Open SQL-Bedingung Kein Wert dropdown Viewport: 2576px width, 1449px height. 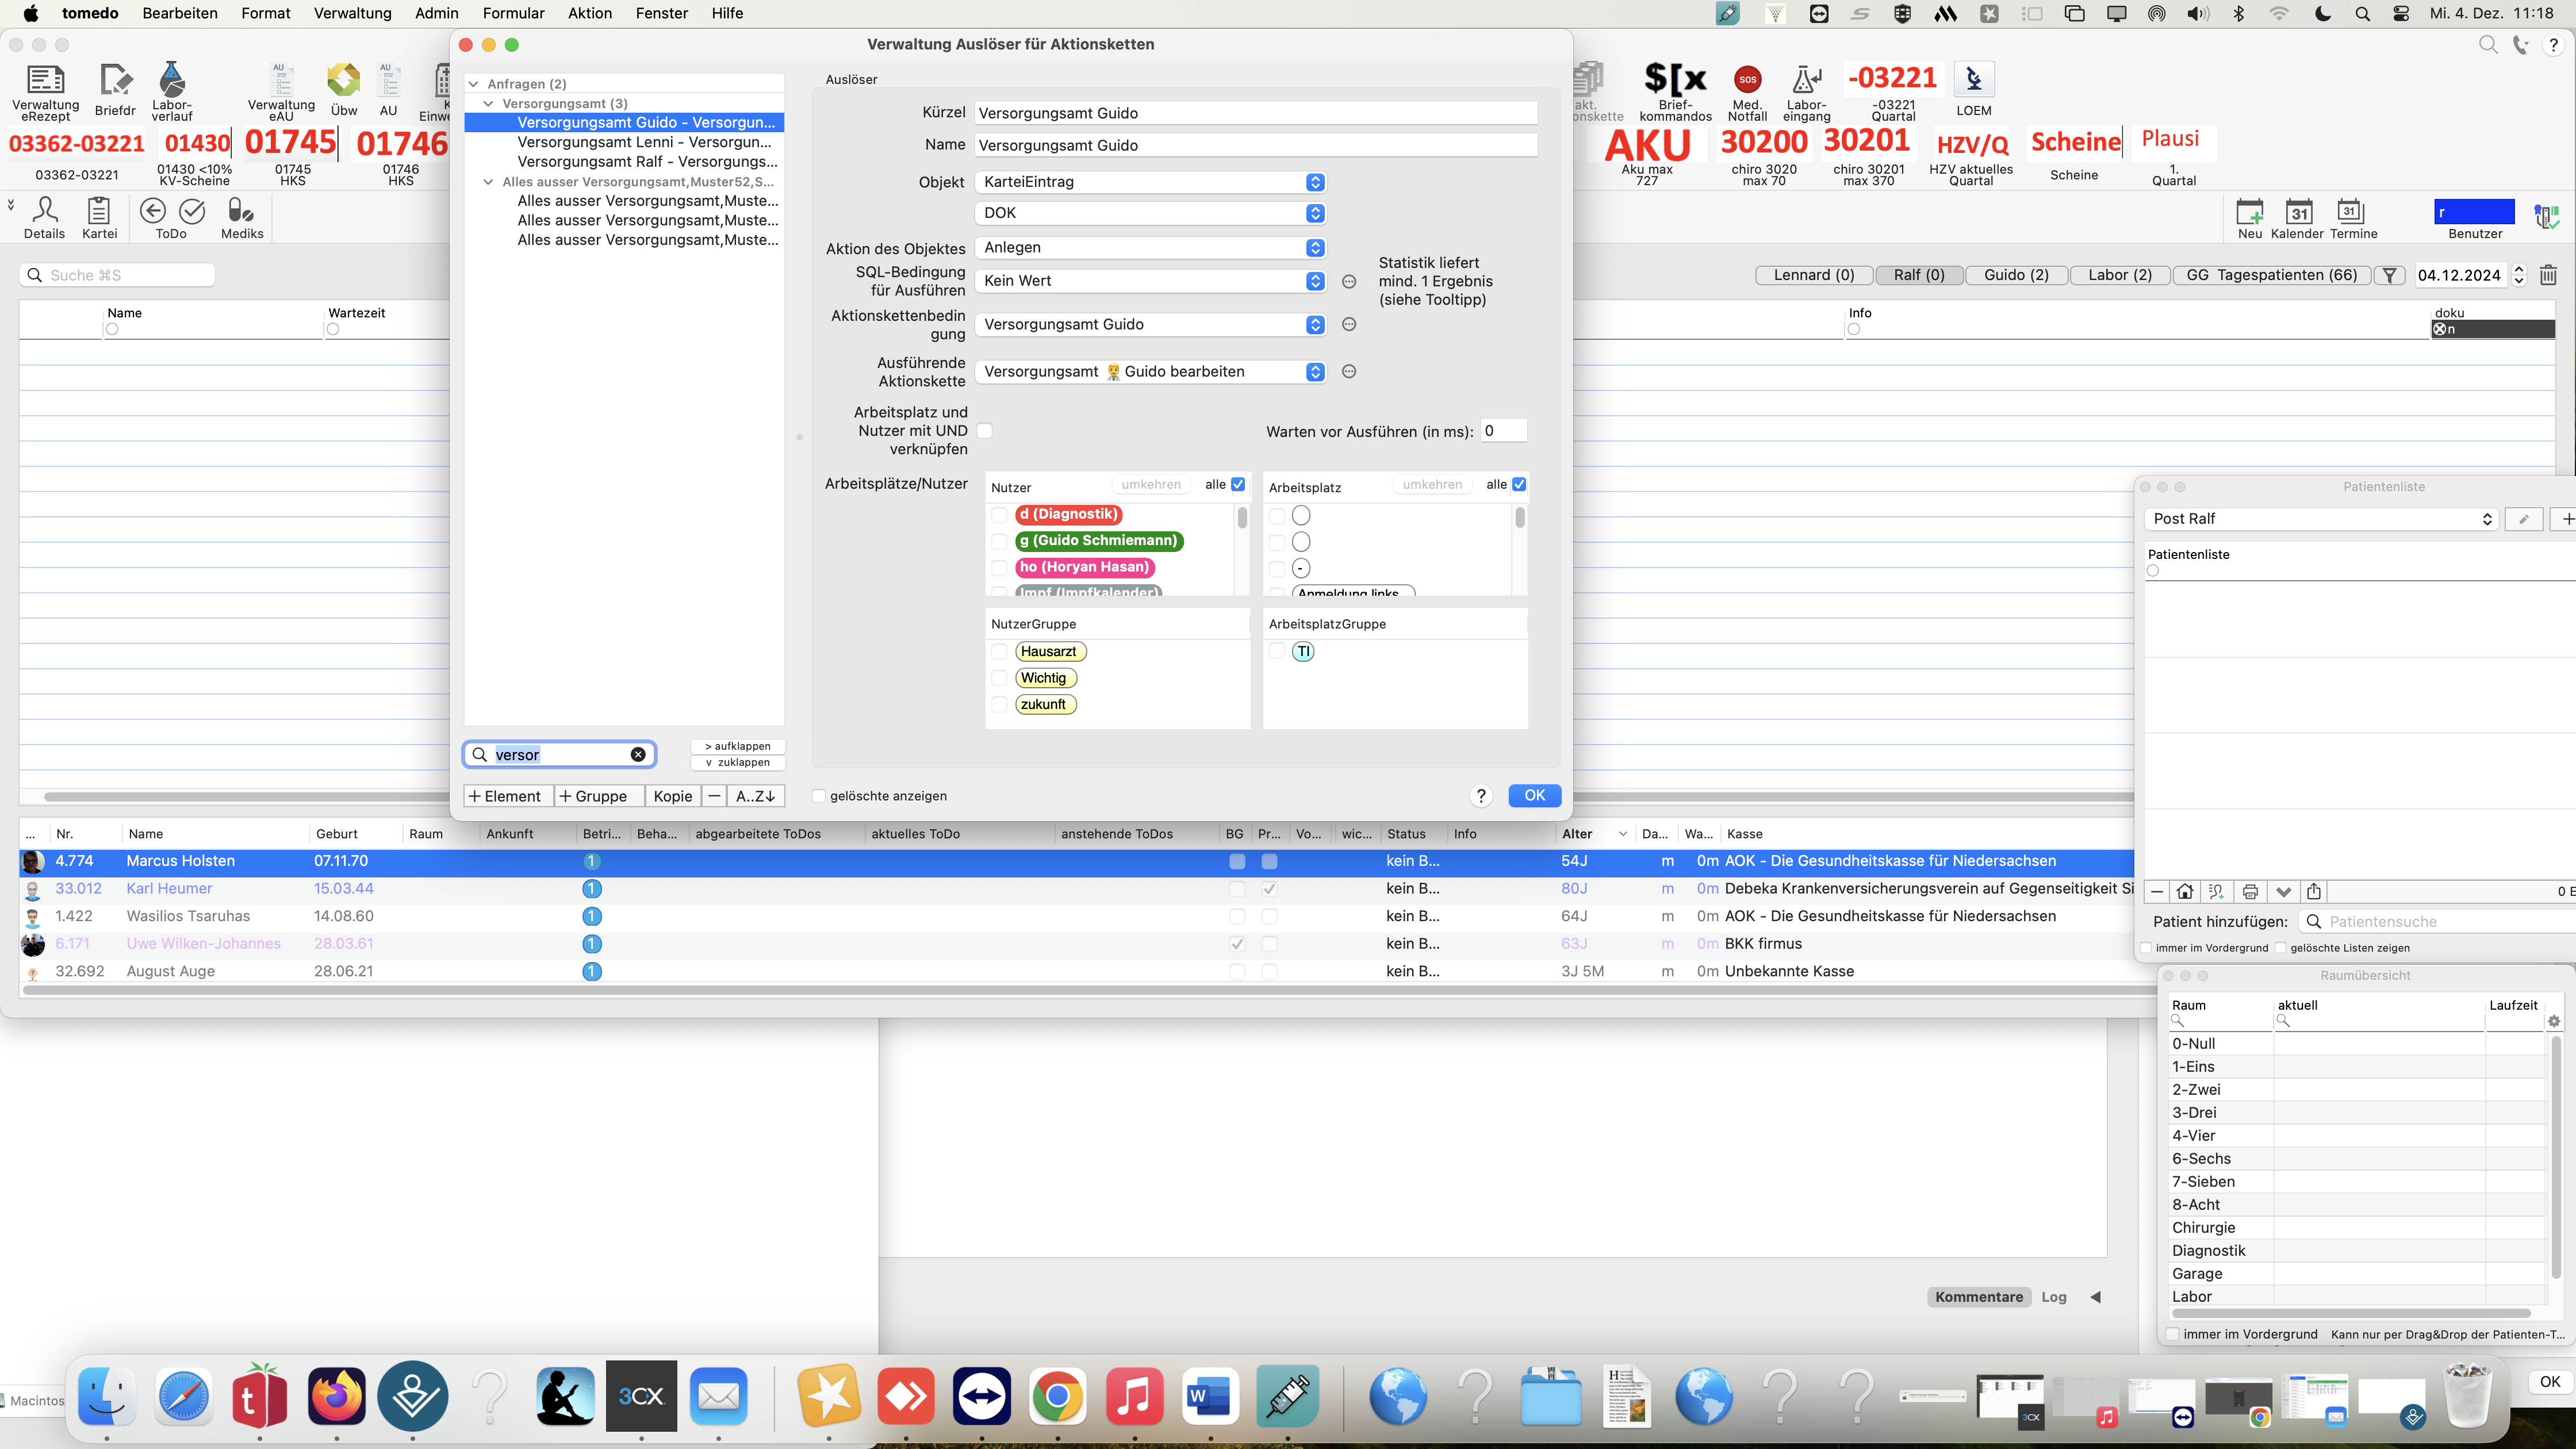pos(1151,281)
